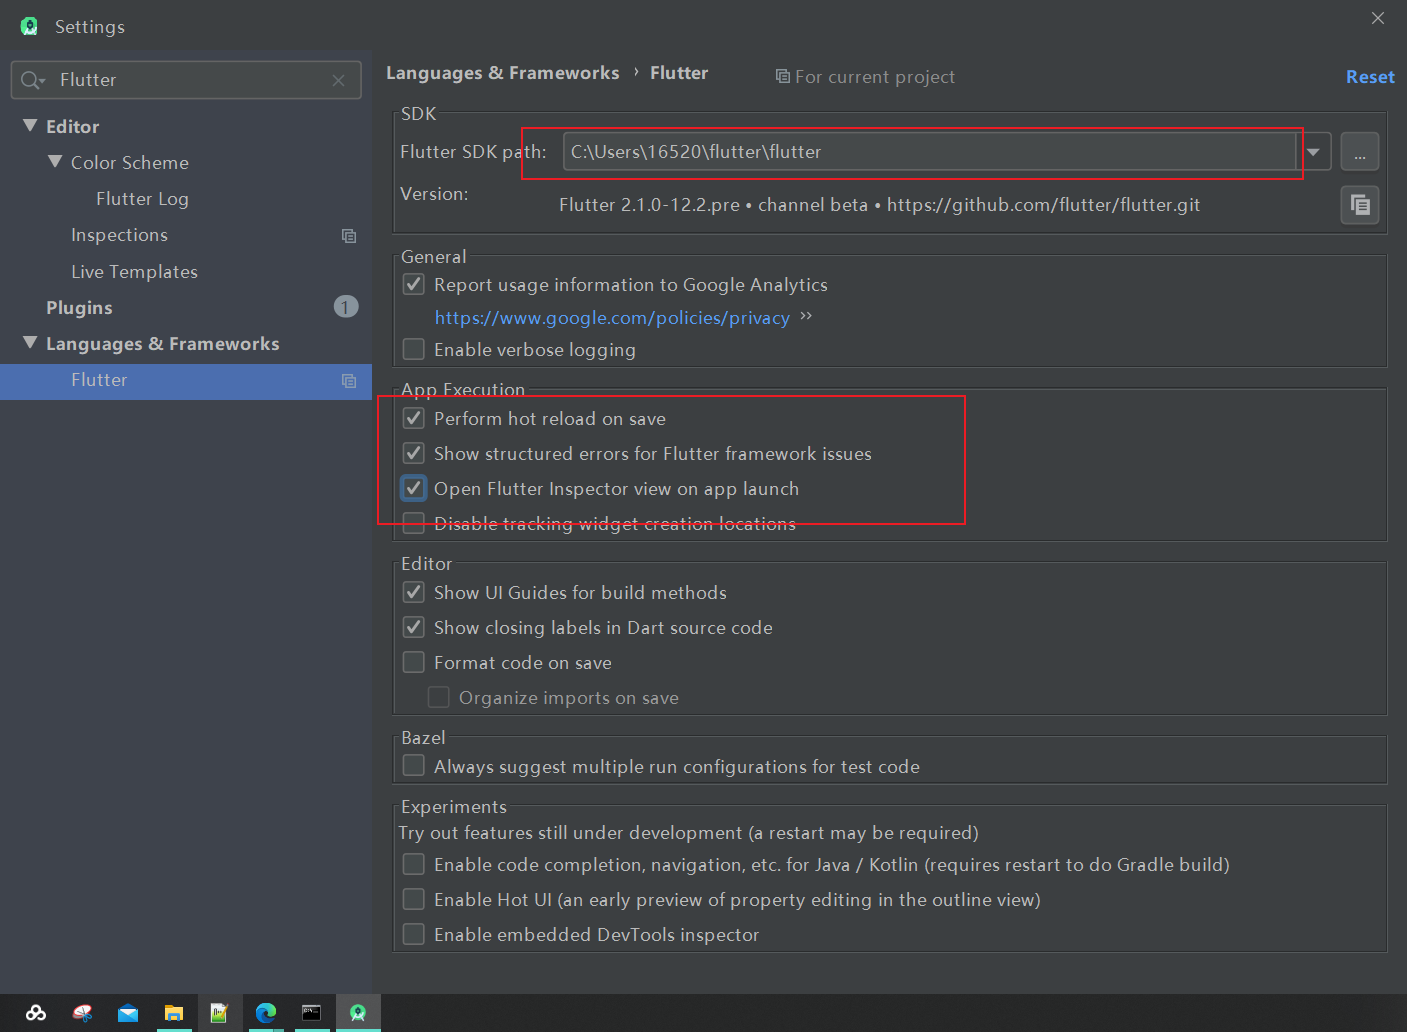Click the search magnifier icon in settings

point(32,80)
